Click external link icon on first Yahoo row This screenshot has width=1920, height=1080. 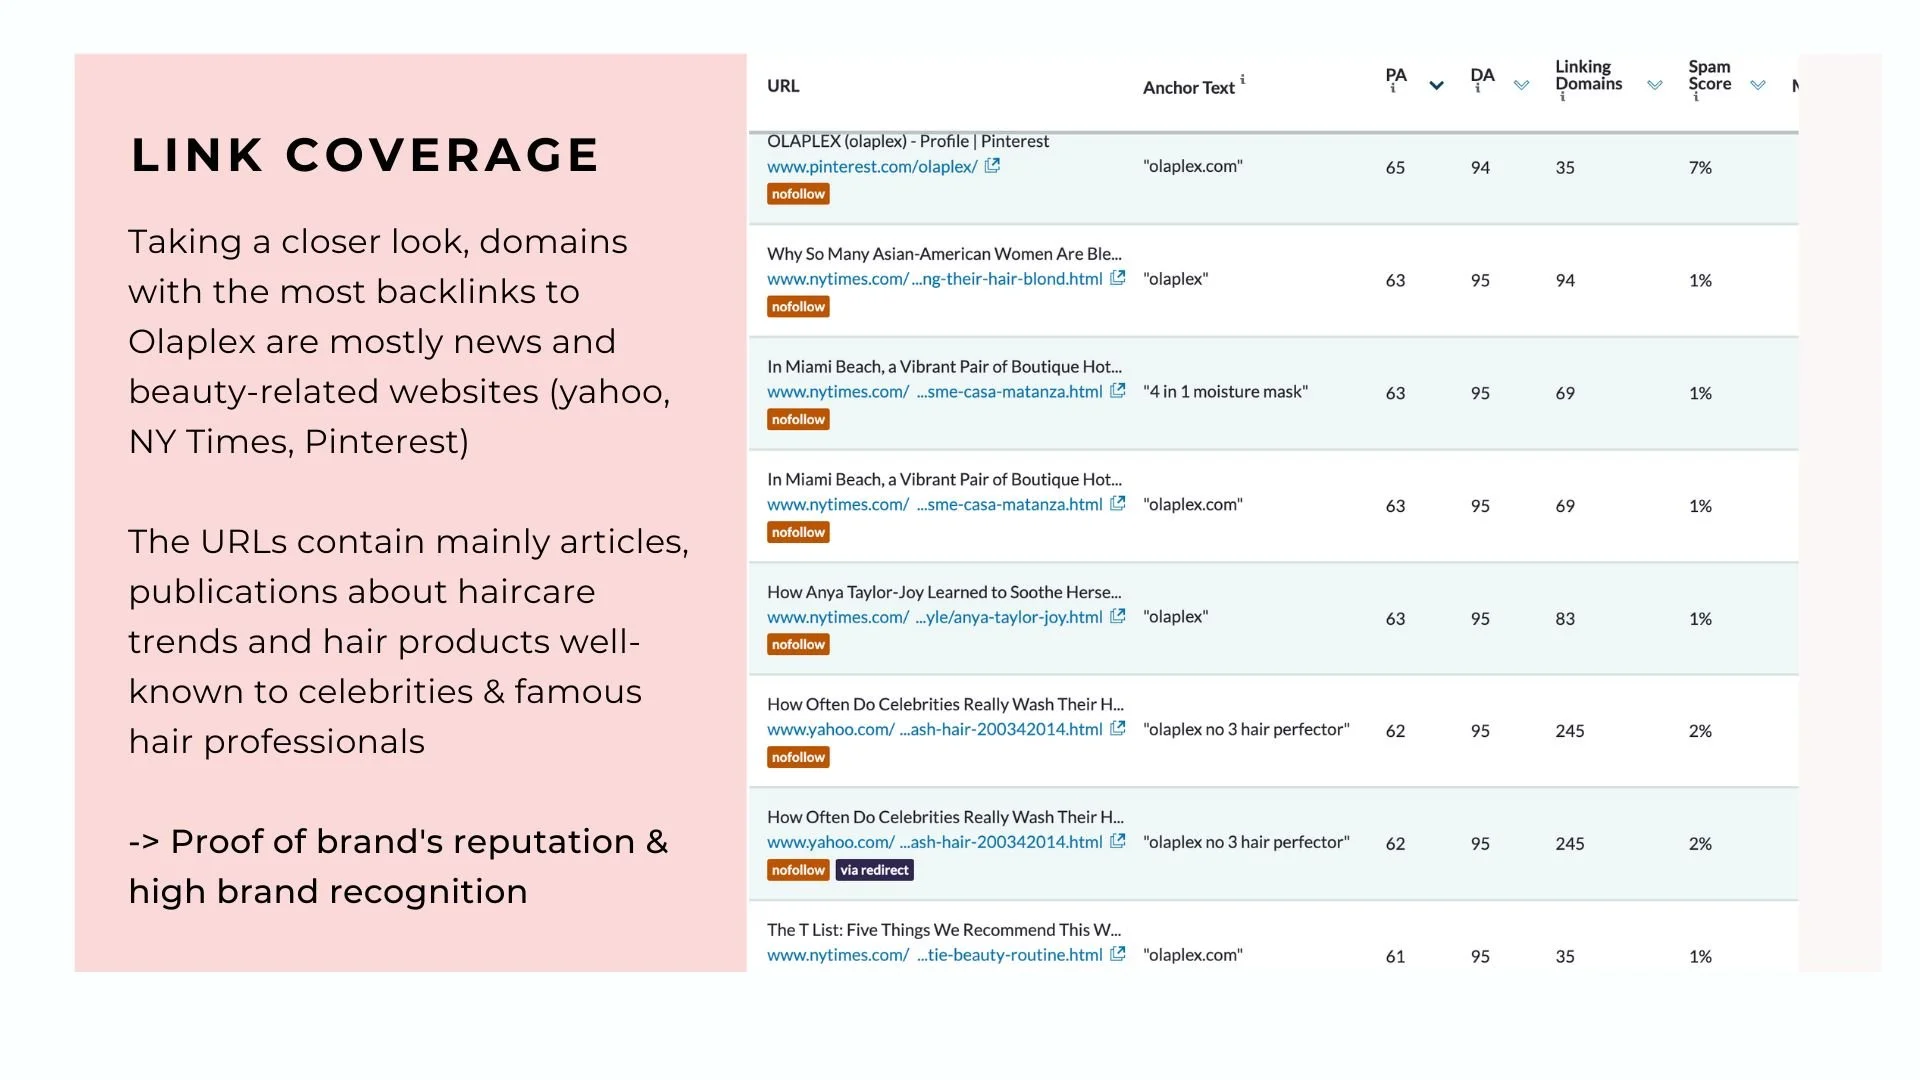(1118, 729)
